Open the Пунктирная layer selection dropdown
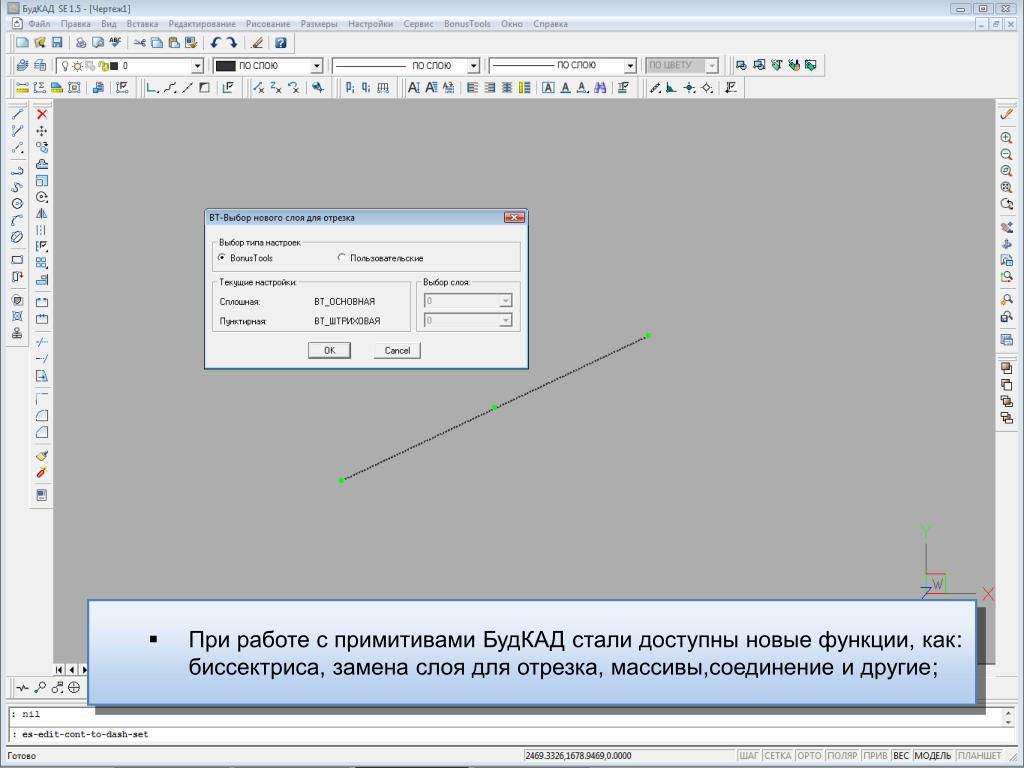This screenshot has width=1024, height=768. 505,321
